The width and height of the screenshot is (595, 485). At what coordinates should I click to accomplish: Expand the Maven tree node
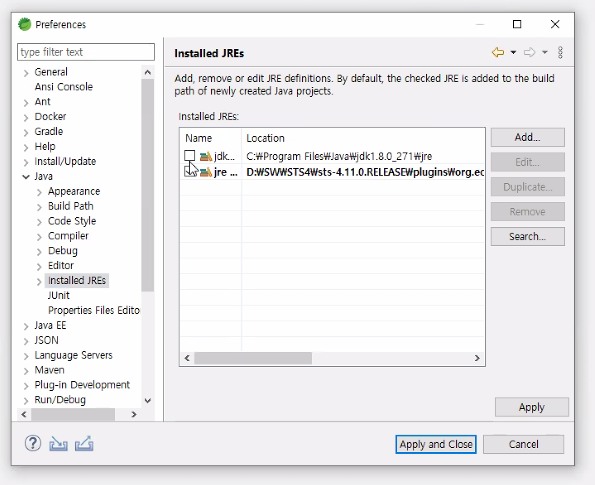[26, 371]
